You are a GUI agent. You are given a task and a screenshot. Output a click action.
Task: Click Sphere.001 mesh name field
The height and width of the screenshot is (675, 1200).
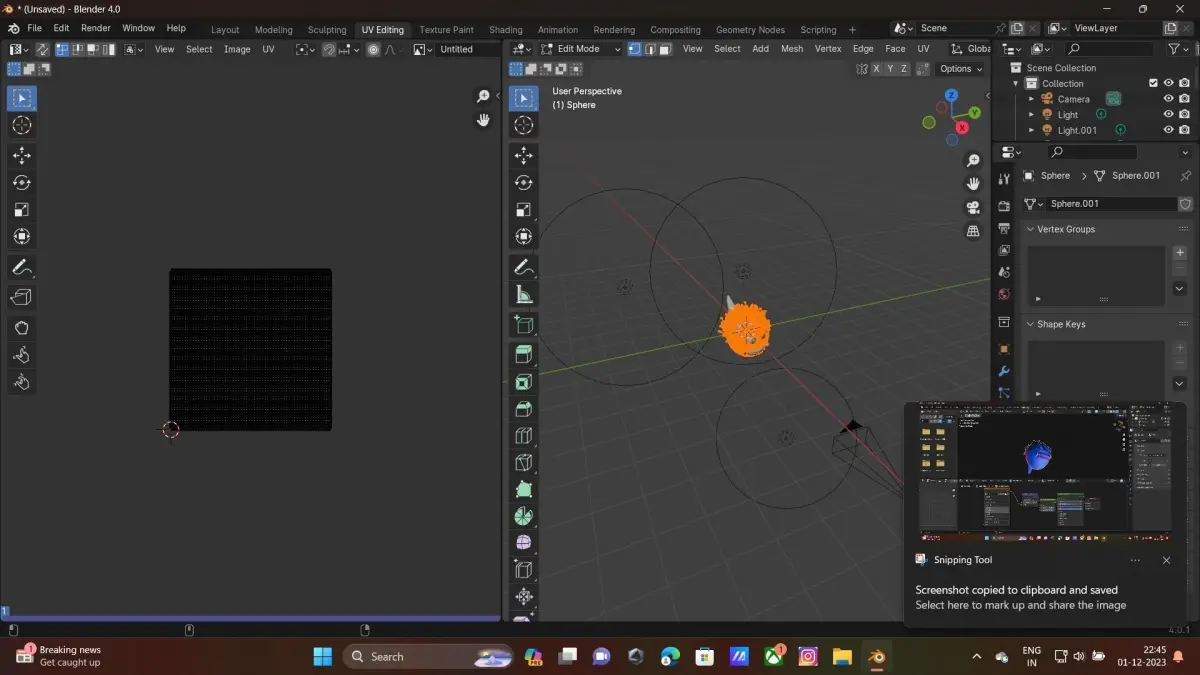[x=1111, y=203]
